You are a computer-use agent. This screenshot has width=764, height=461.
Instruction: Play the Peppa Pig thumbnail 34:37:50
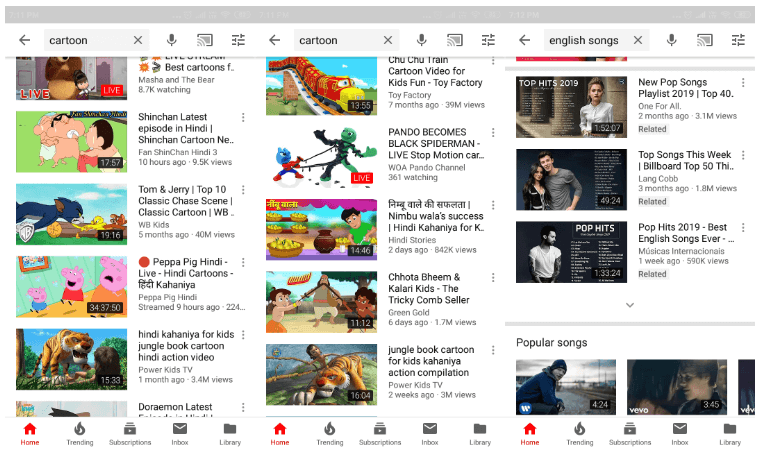pyautogui.click(x=71, y=287)
